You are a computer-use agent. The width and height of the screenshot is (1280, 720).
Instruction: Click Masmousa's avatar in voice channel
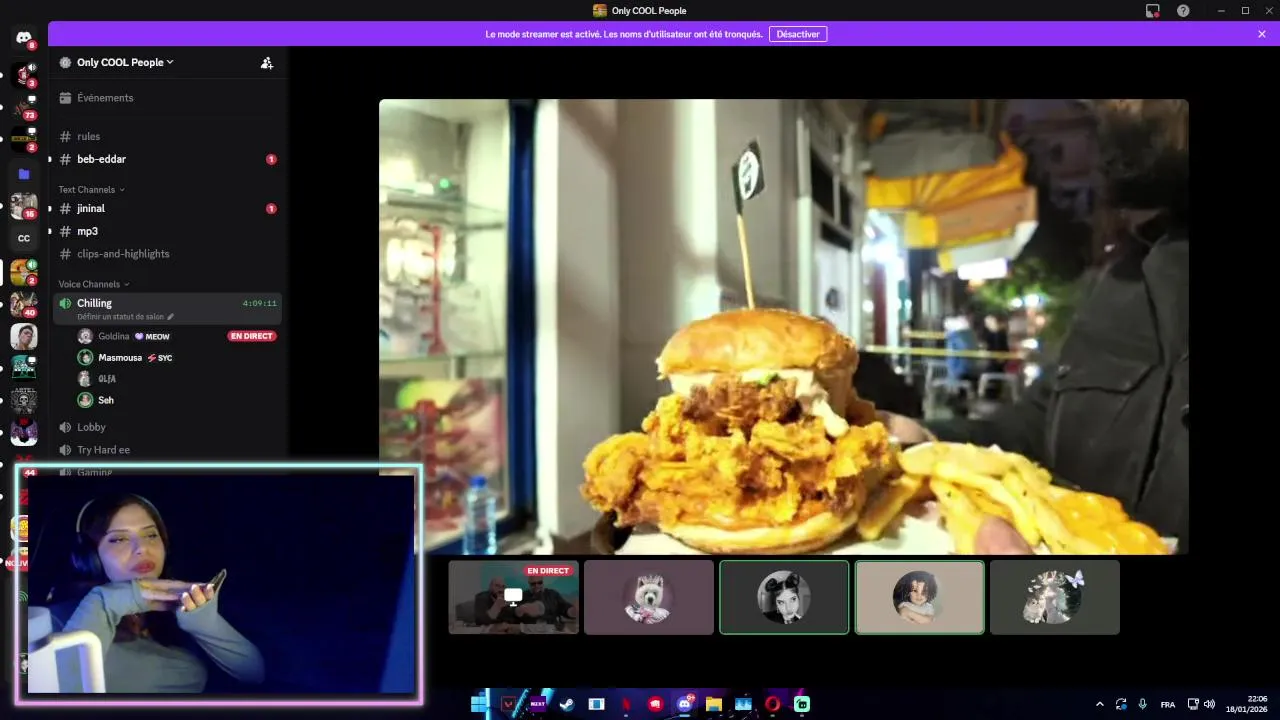point(85,357)
